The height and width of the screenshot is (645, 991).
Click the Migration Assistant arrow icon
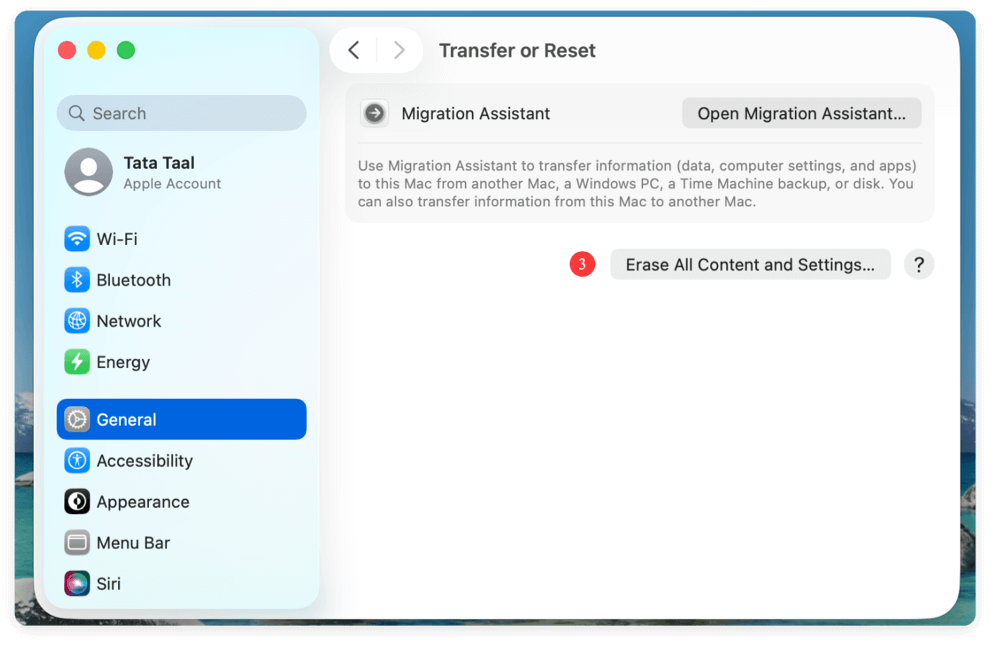(374, 113)
